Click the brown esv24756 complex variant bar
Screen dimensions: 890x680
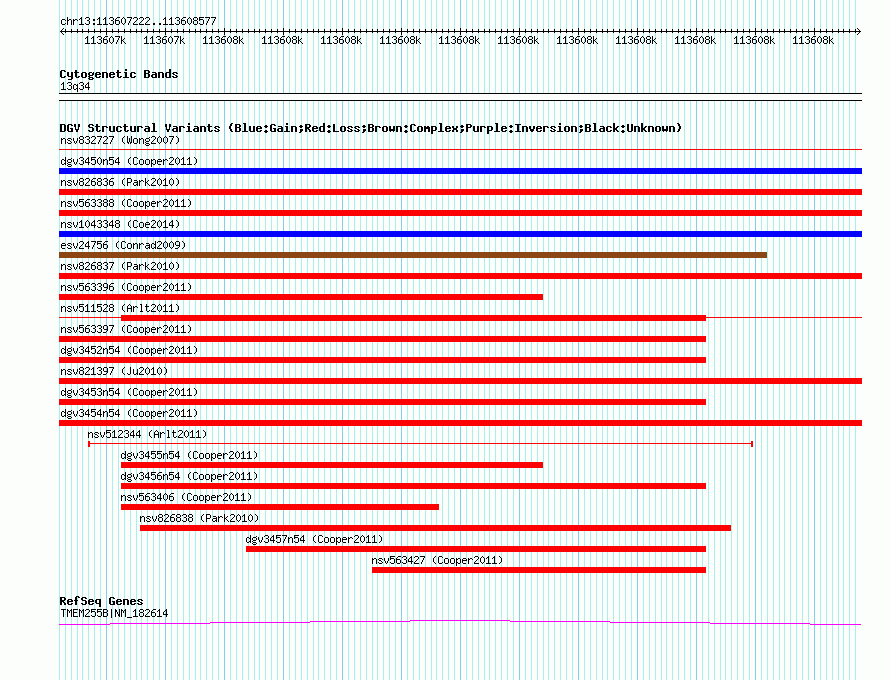[413, 255]
